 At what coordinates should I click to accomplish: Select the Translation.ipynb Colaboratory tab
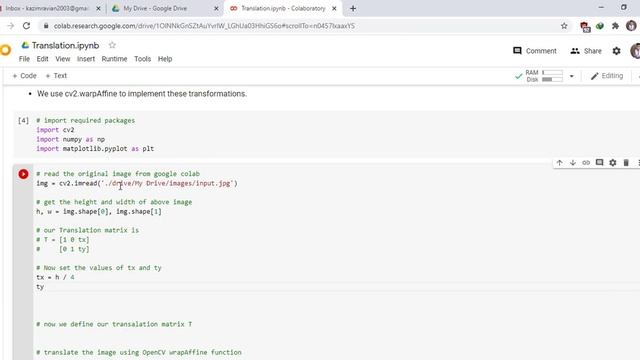point(283,8)
